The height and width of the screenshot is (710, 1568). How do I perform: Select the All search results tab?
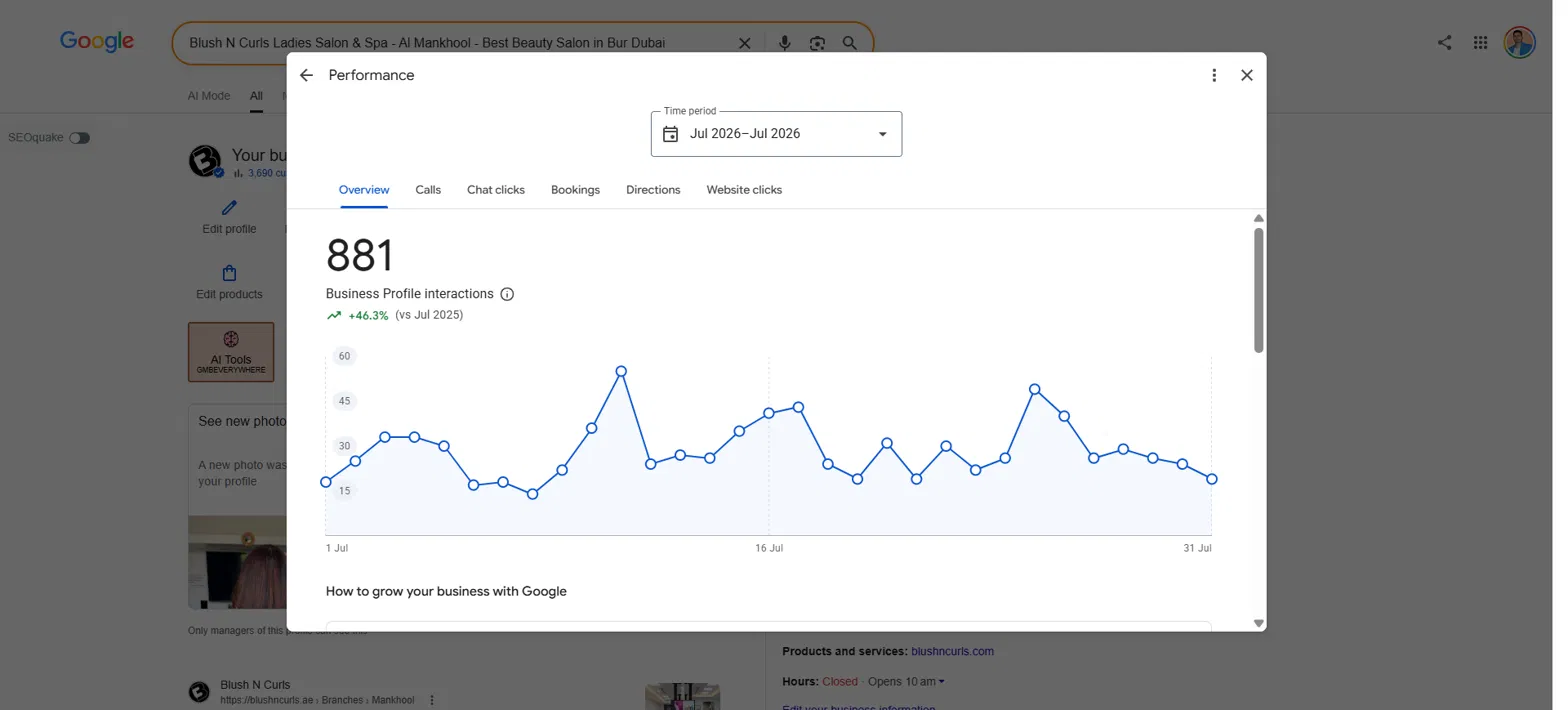pos(256,96)
